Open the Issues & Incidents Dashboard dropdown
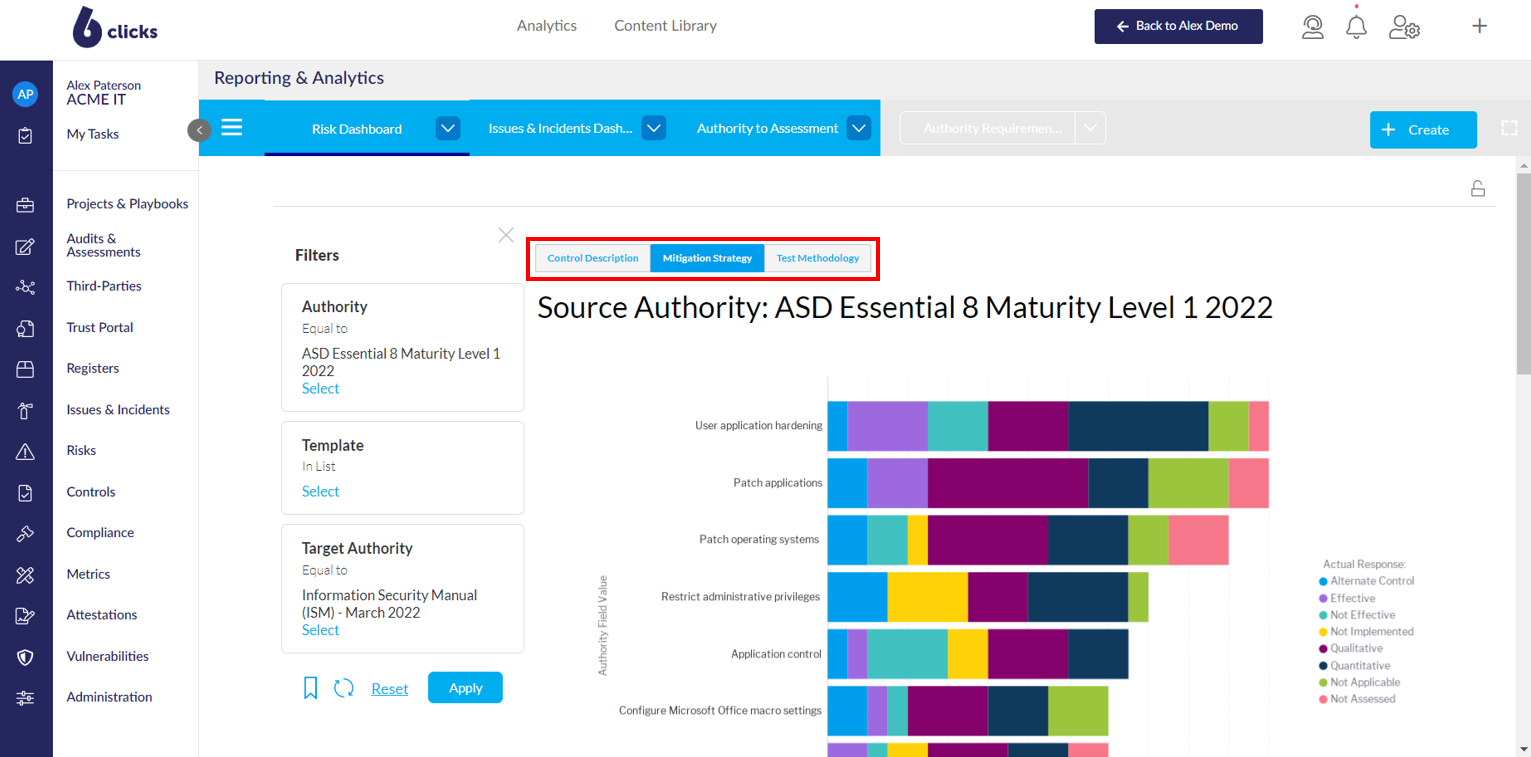1531x757 pixels. (x=653, y=128)
